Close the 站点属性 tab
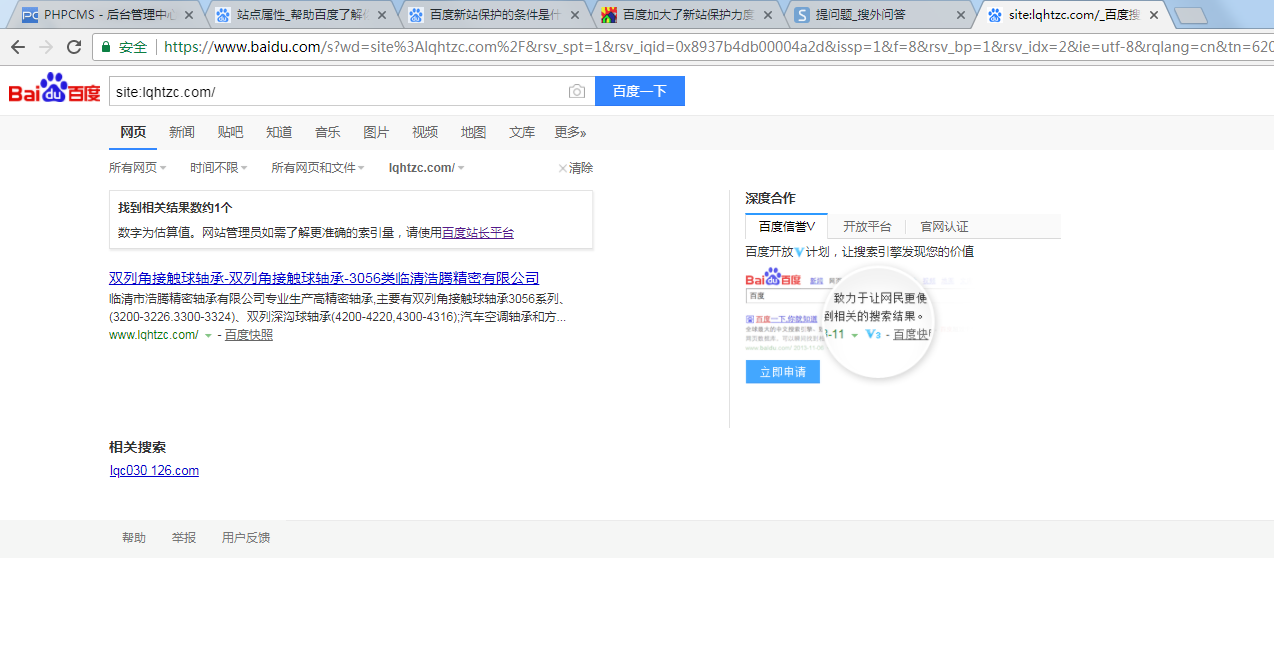Image resolution: width=1274 pixels, height=668 pixels. click(381, 15)
